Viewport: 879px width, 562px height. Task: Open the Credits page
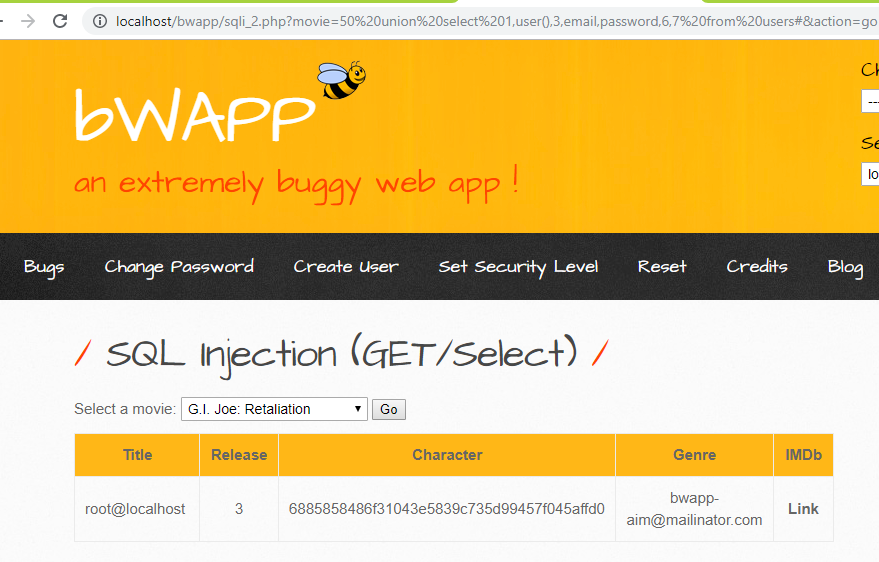point(757,266)
